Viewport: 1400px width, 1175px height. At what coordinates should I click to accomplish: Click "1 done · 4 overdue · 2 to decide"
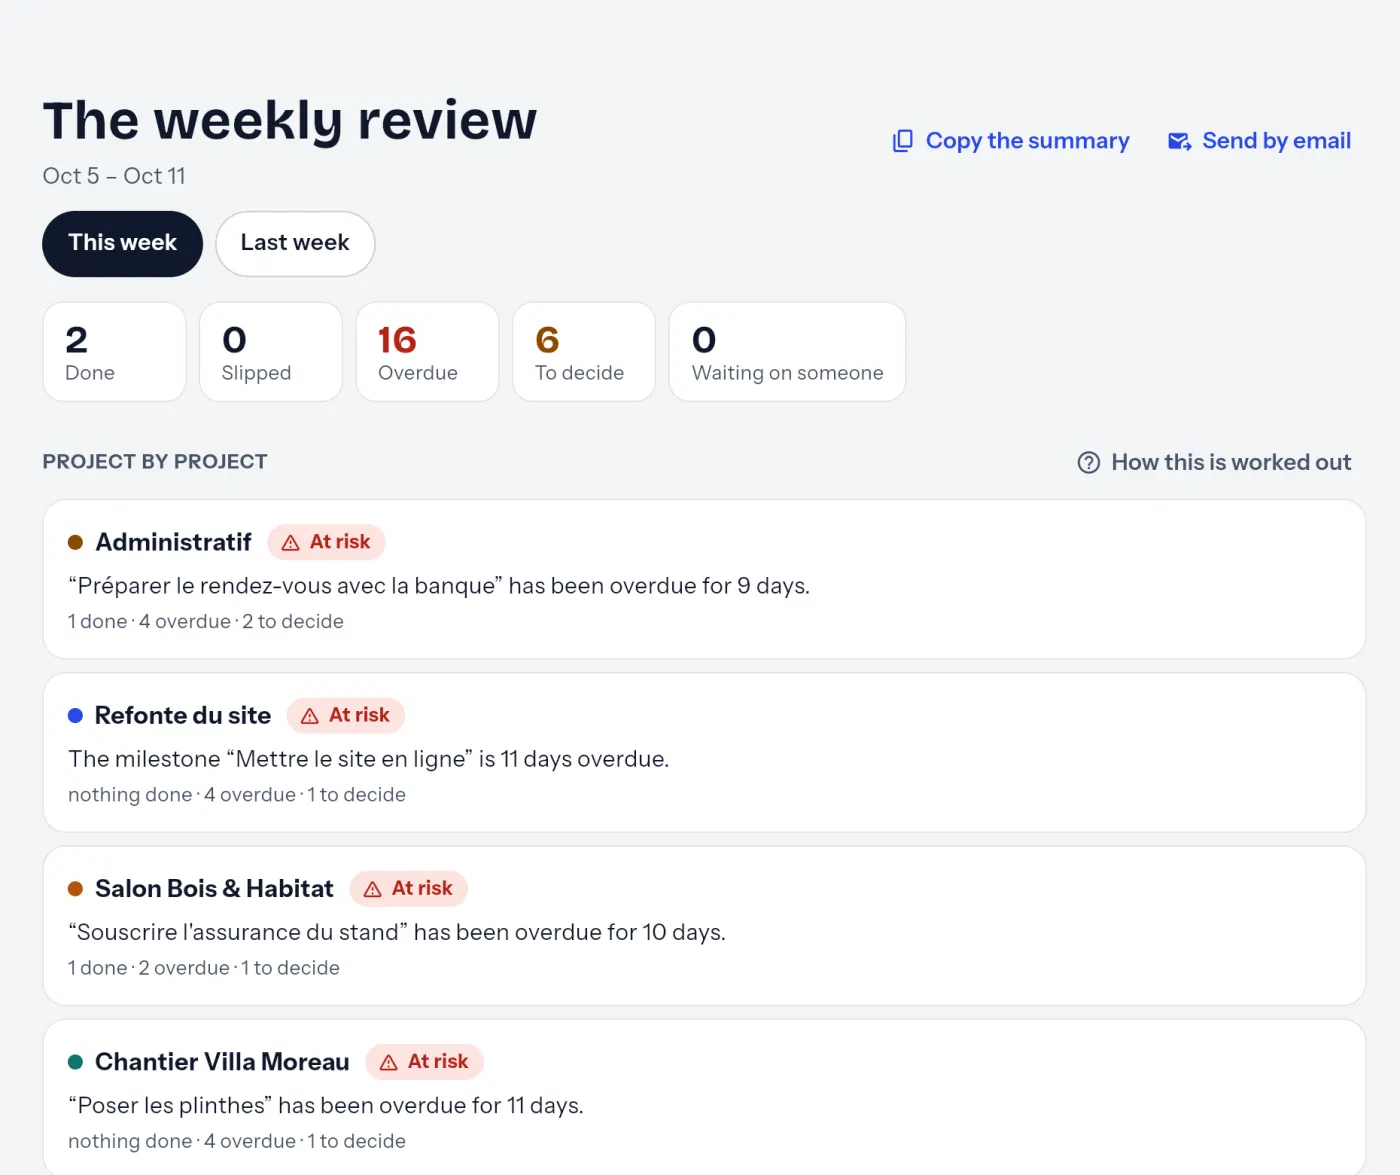[206, 621]
